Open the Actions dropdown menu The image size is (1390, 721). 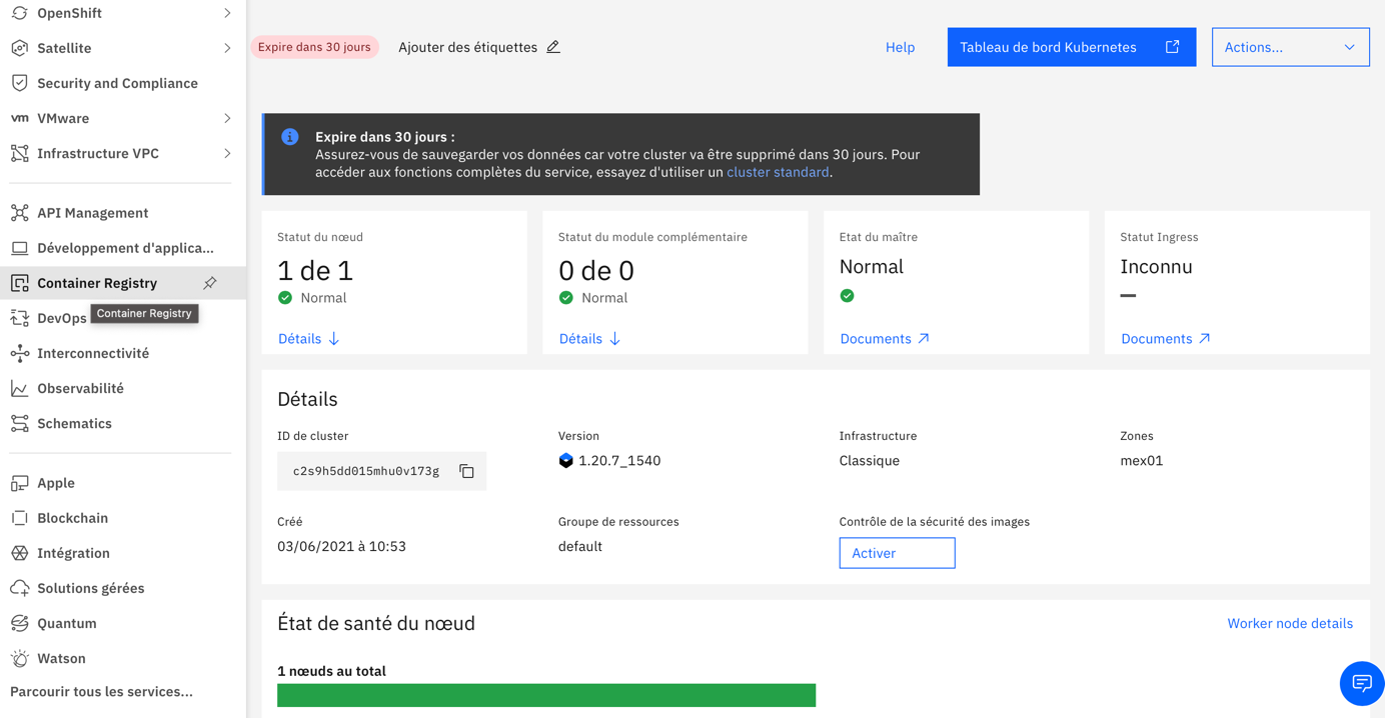click(x=1290, y=47)
